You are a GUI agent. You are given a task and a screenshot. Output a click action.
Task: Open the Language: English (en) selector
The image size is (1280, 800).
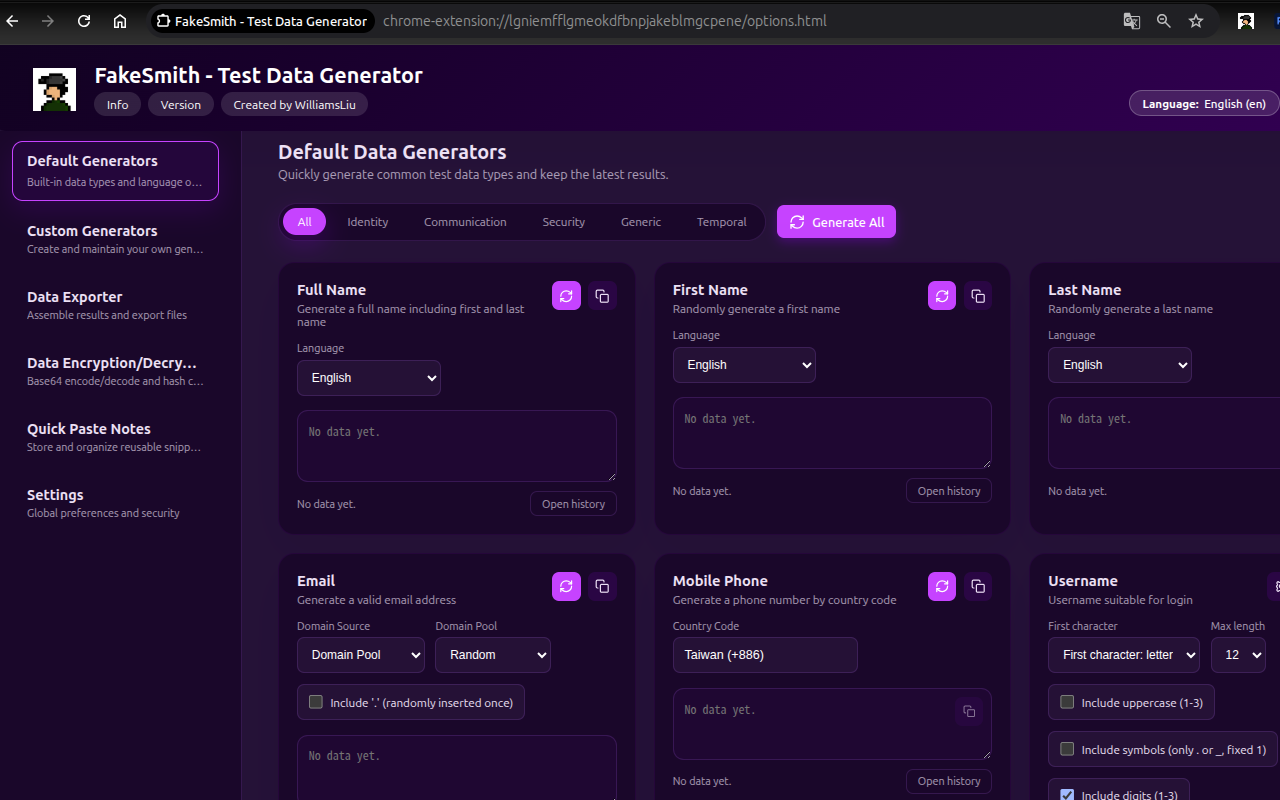pos(1204,104)
